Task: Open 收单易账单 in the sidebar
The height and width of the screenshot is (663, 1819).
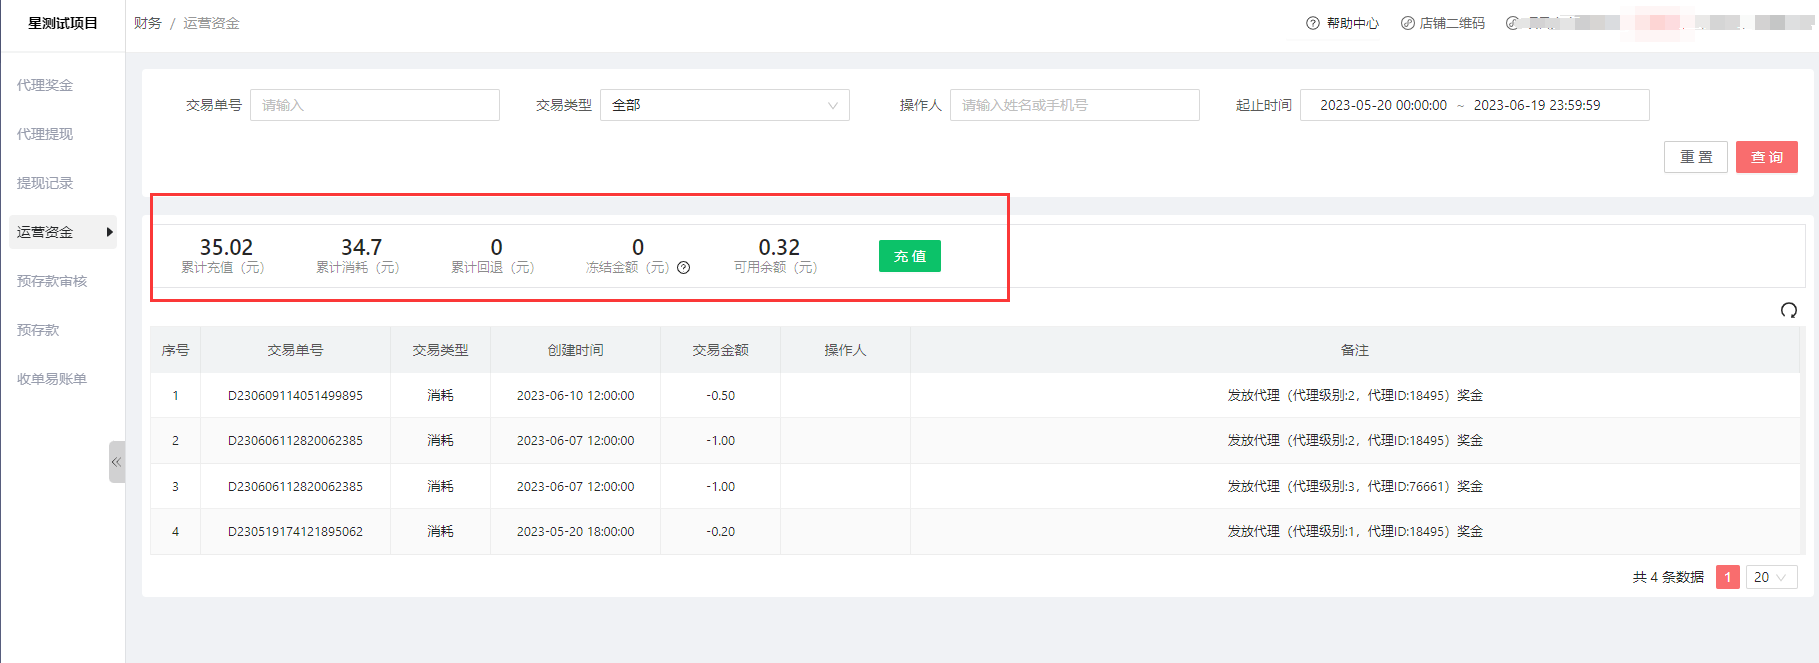Action: point(52,379)
